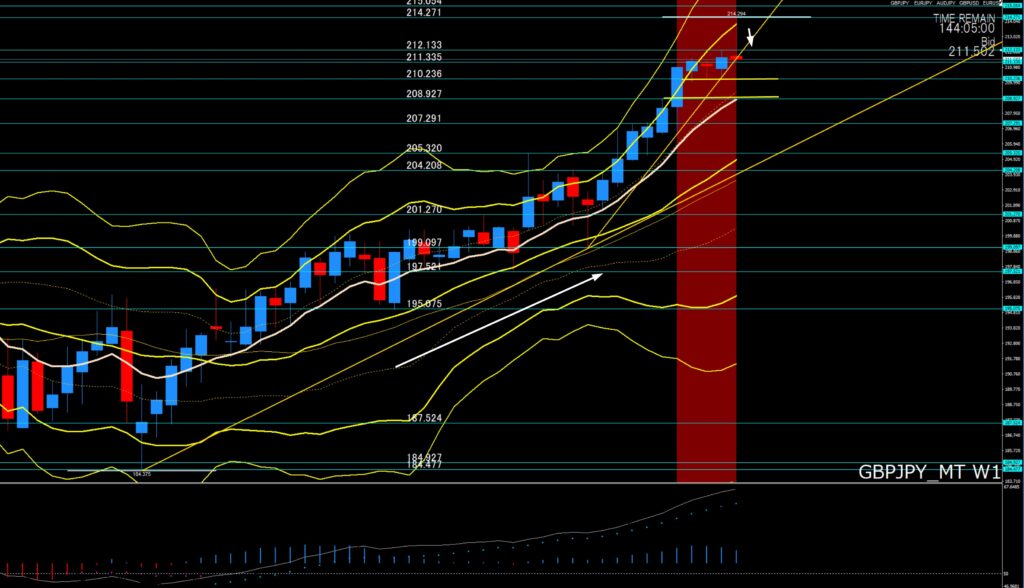Click the TIME REMAIN countdown text
This screenshot has height=588, width=1024.
963,18
